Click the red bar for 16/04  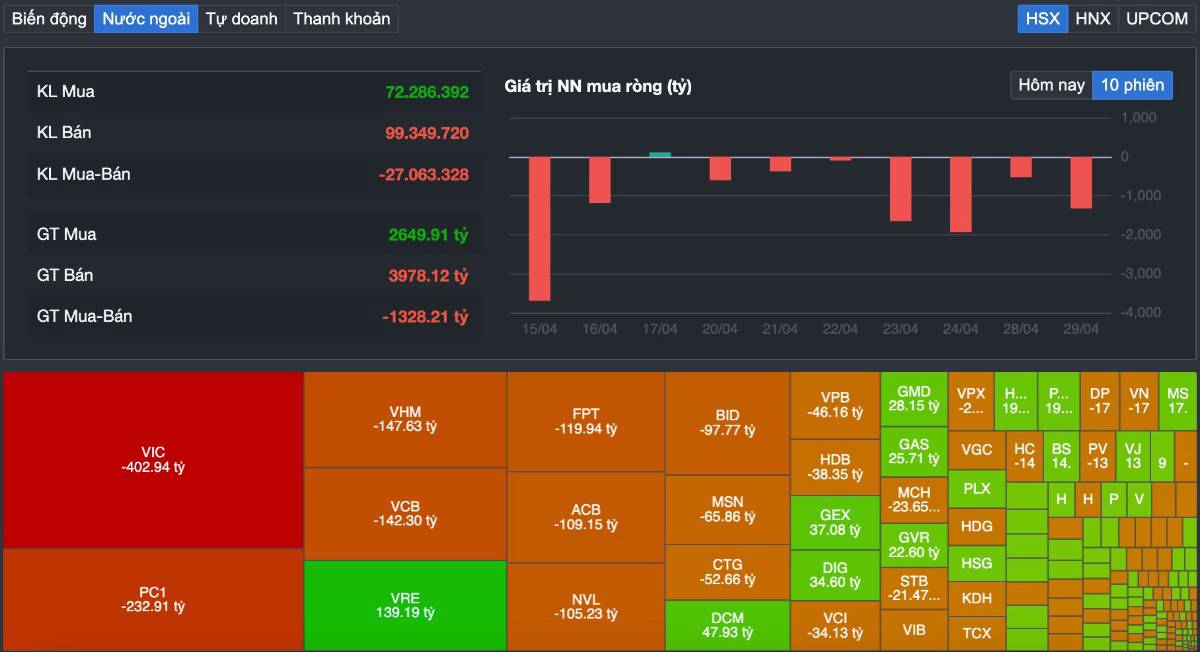[x=599, y=180]
